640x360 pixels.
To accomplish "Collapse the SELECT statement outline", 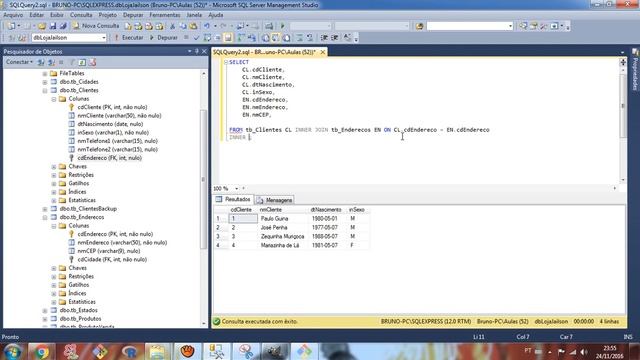I will pyautogui.click(x=226, y=62).
